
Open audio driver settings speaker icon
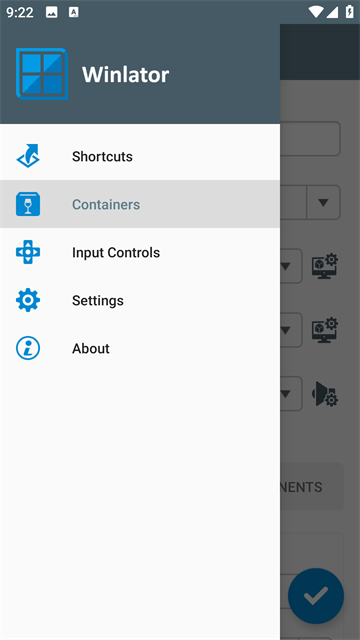pyautogui.click(x=325, y=394)
